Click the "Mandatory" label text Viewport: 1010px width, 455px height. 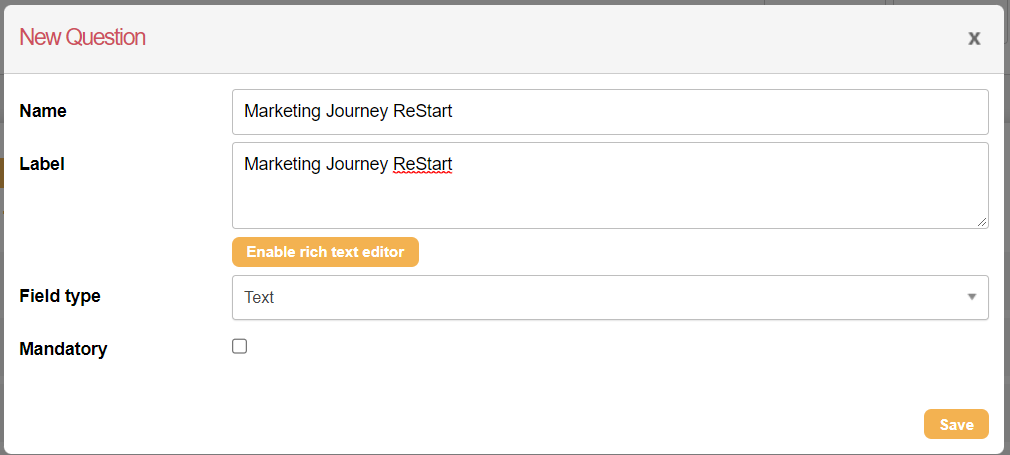(63, 349)
